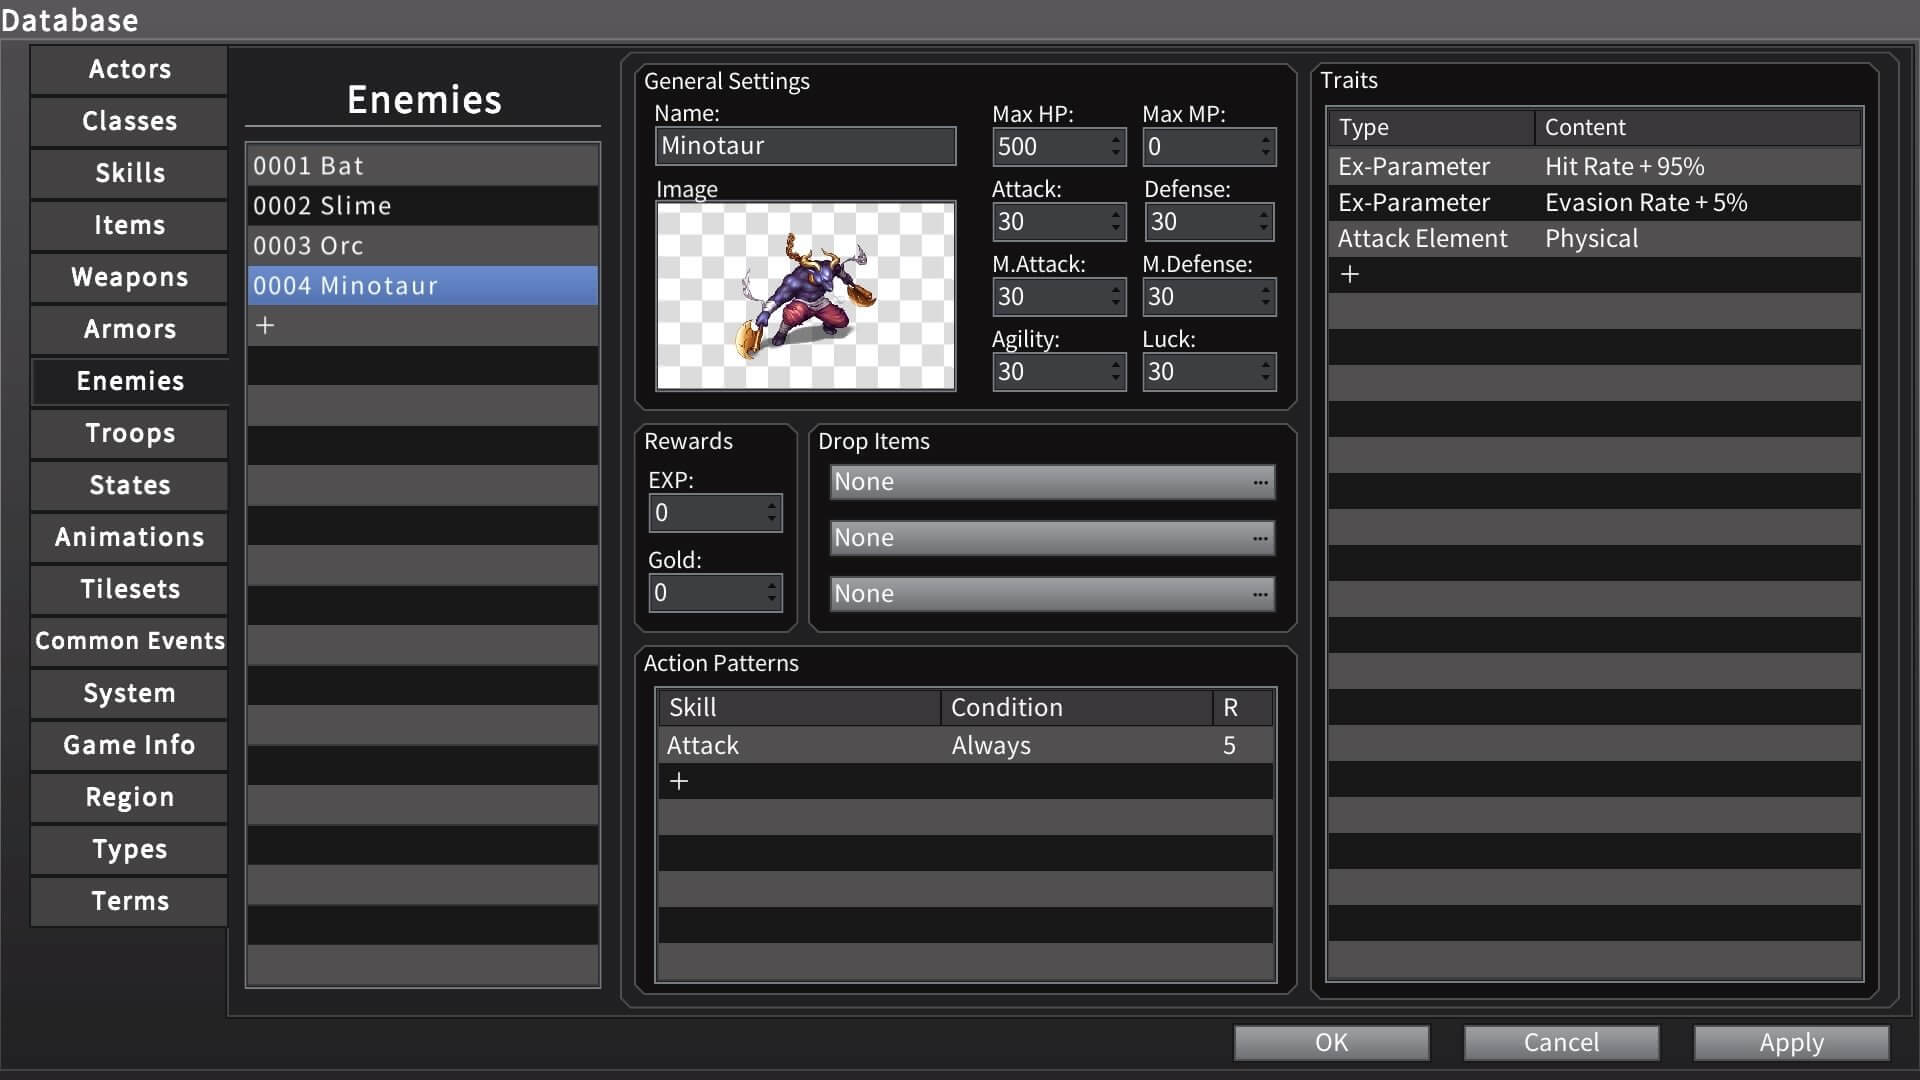Switch to the System tab
1920x1080 pixels.
[x=130, y=694]
